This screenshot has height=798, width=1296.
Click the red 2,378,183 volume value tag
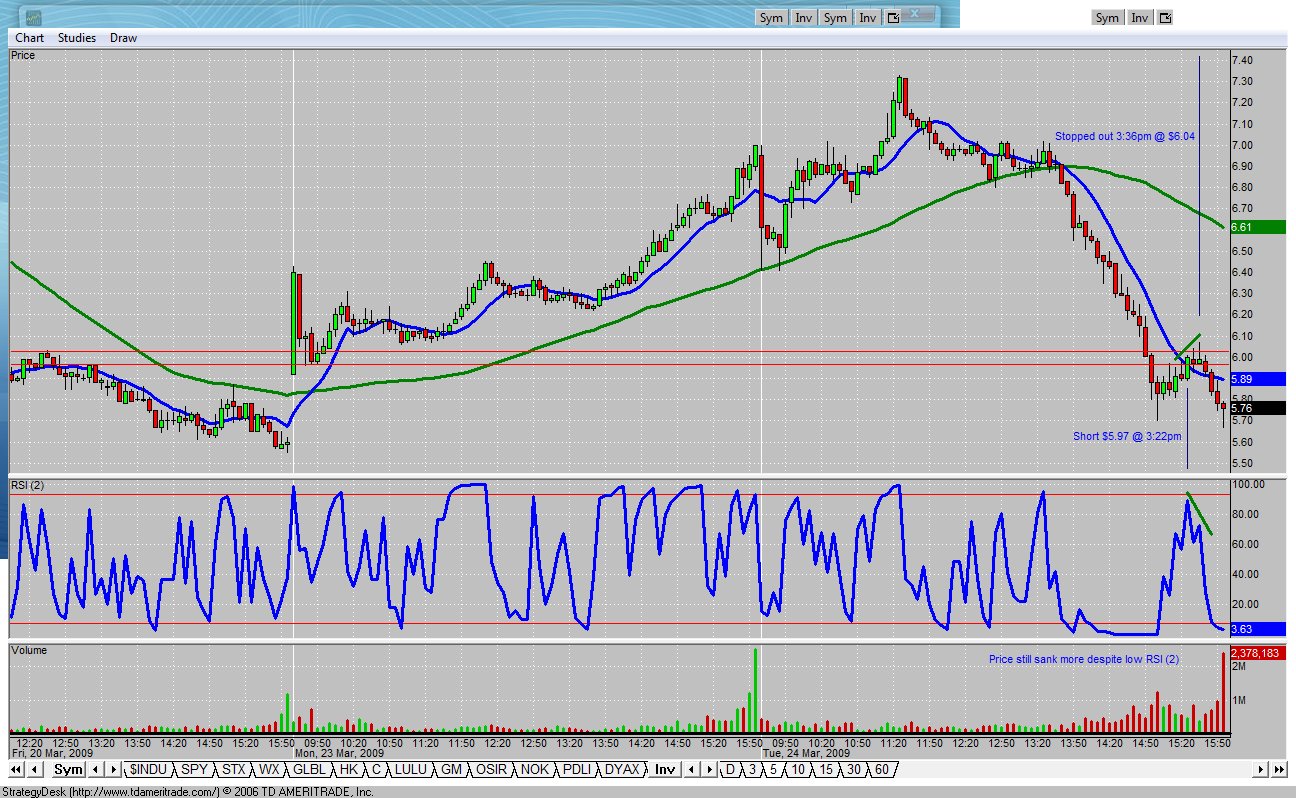click(x=1256, y=653)
